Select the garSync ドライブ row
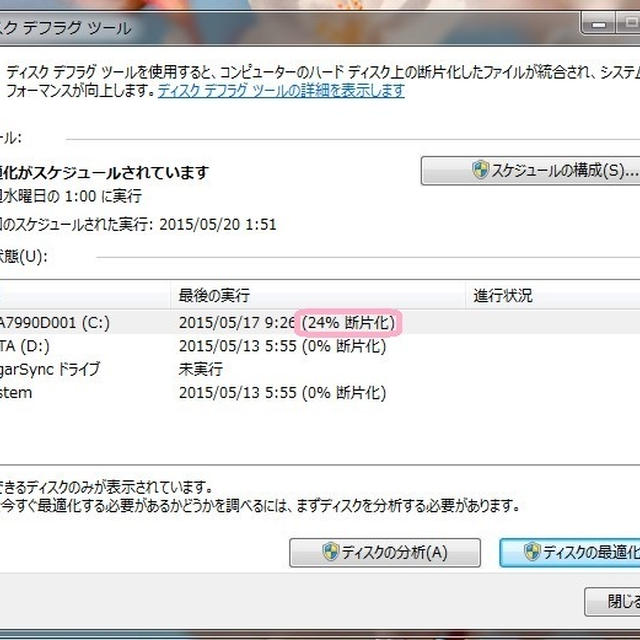The width and height of the screenshot is (640, 640). tap(320, 369)
